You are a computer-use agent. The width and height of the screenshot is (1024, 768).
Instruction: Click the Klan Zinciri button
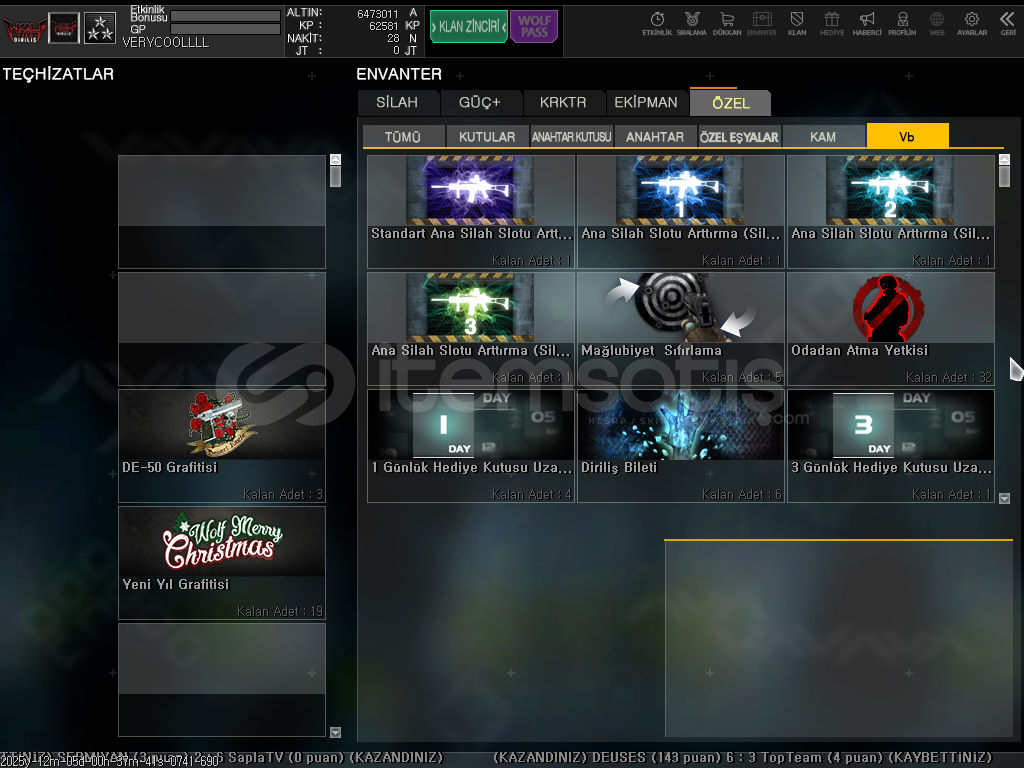click(469, 27)
